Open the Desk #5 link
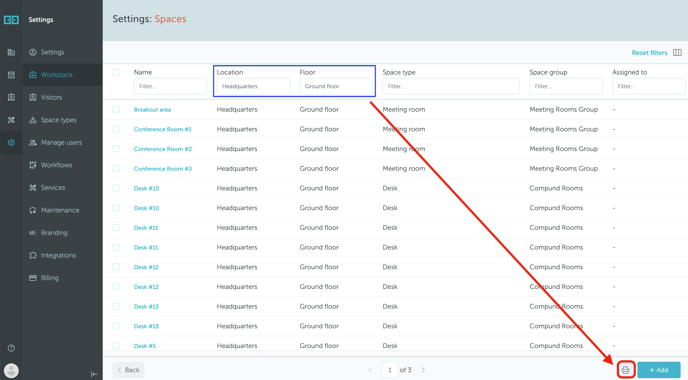Image resolution: width=688 pixels, height=380 pixels. coord(145,346)
